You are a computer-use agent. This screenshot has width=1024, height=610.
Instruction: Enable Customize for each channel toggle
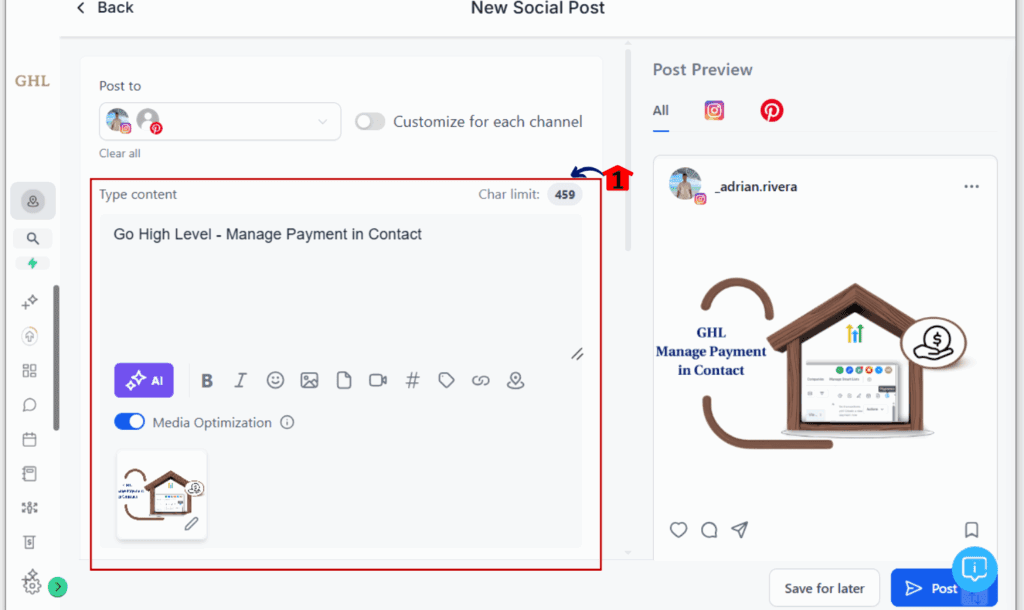tap(370, 121)
